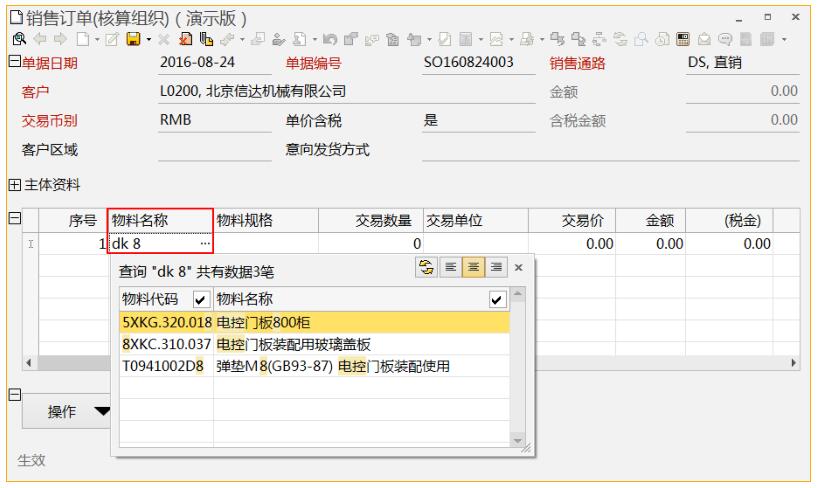This screenshot has width=818, height=488.
Task: Collapse the 单据日期 header section
Action: click(x=12, y=64)
